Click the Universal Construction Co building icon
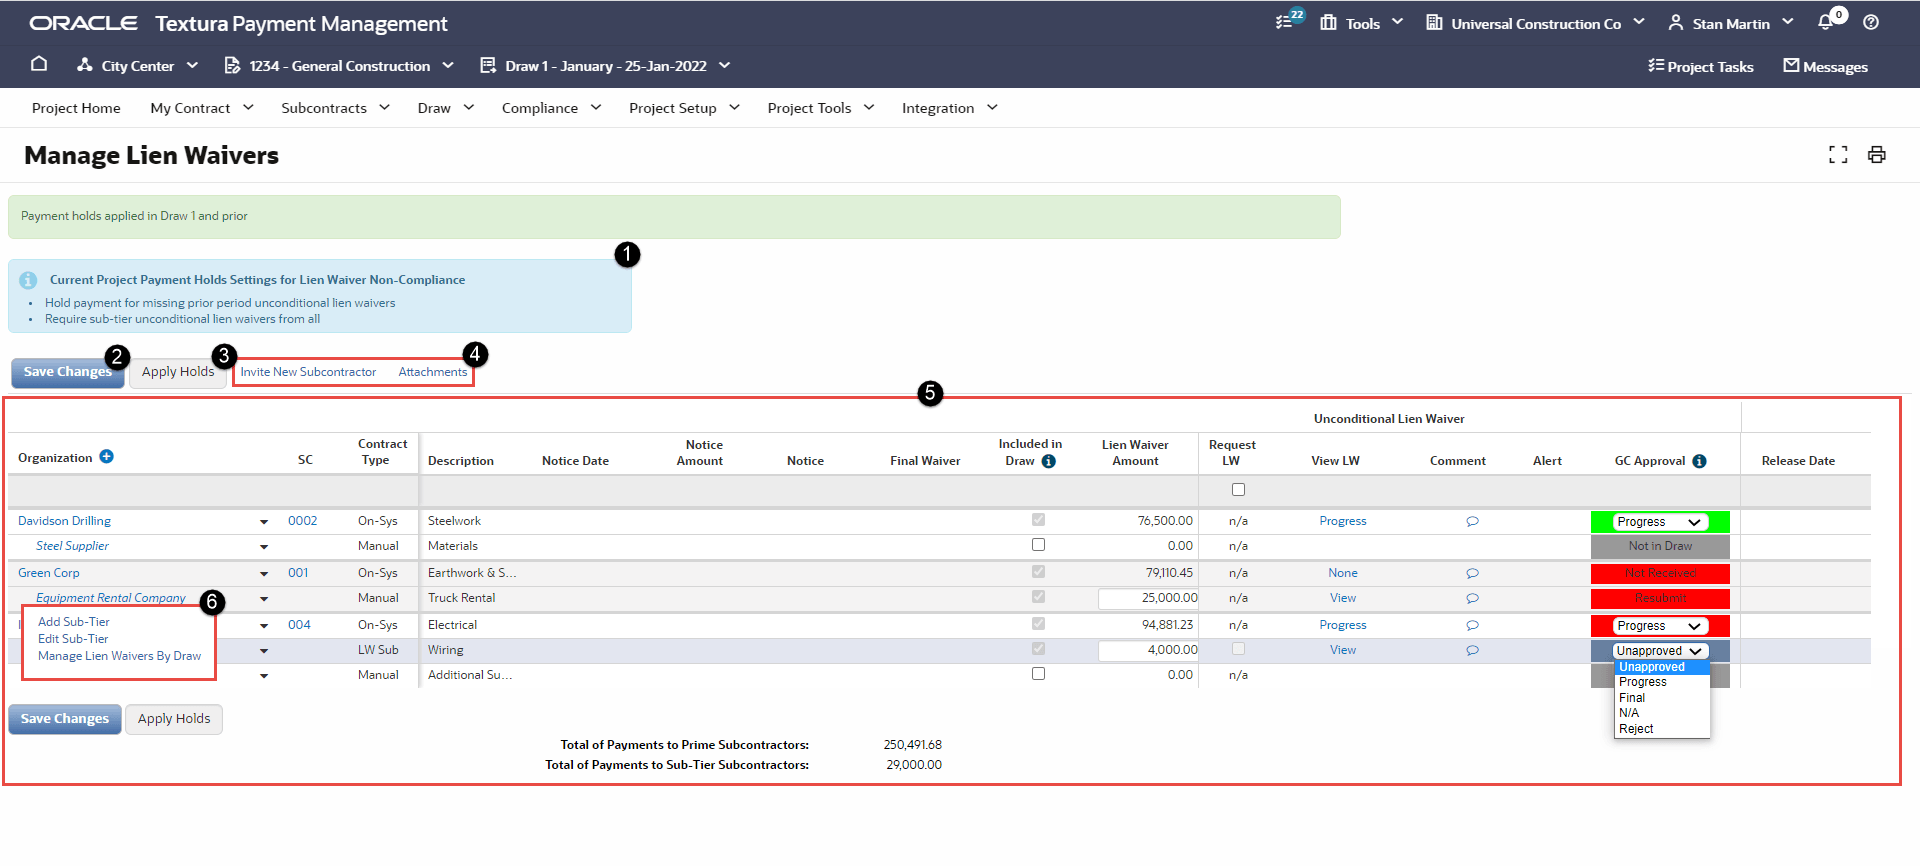The height and width of the screenshot is (866, 1920). click(1434, 22)
